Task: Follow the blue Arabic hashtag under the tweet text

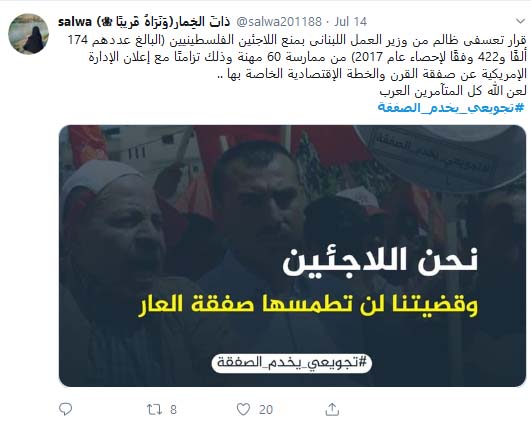Action: pos(451,108)
